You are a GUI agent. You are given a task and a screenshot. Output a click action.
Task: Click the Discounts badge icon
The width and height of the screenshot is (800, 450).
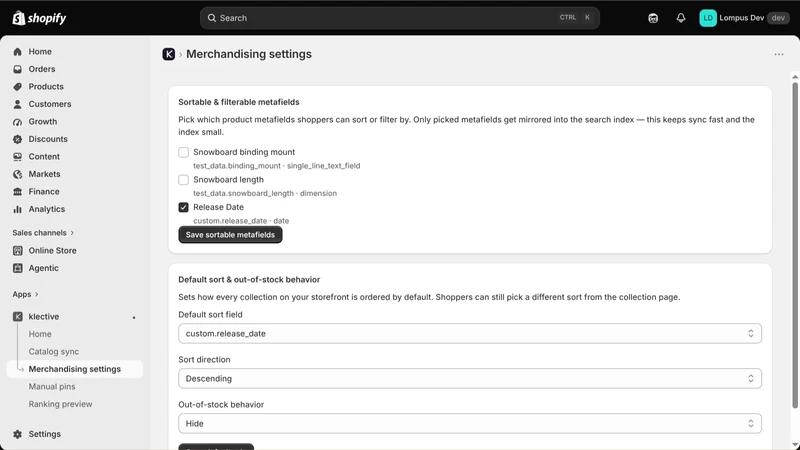[17, 139]
